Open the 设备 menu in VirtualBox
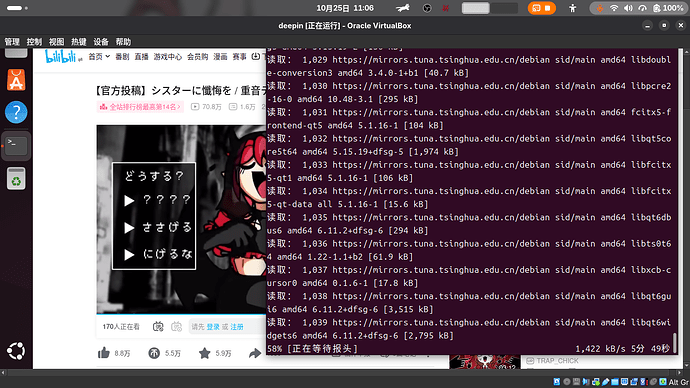 [101, 42]
